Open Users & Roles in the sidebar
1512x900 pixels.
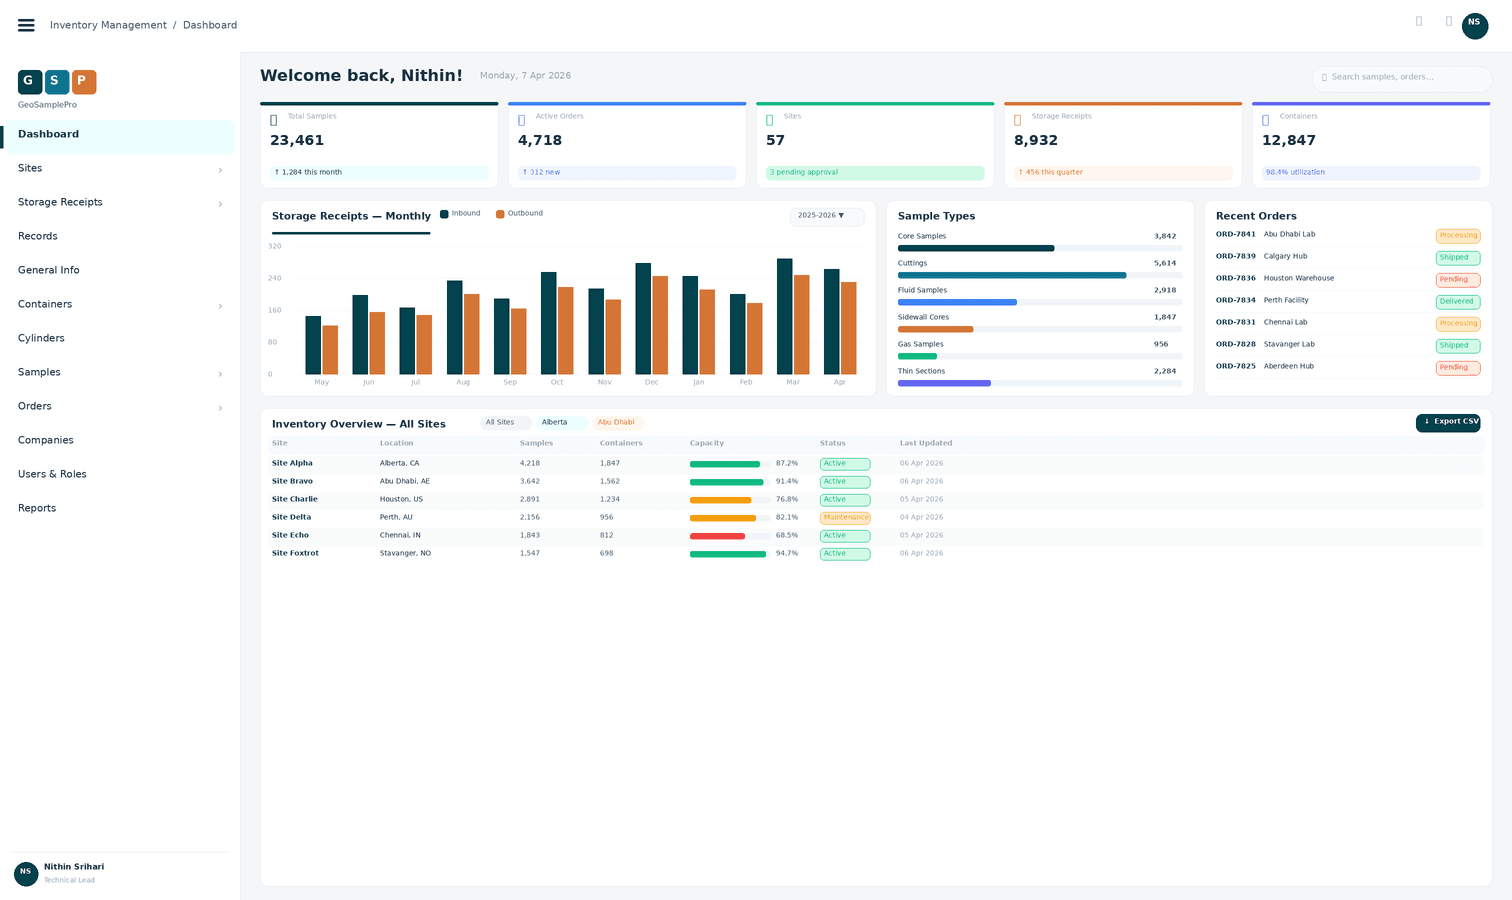click(52, 474)
